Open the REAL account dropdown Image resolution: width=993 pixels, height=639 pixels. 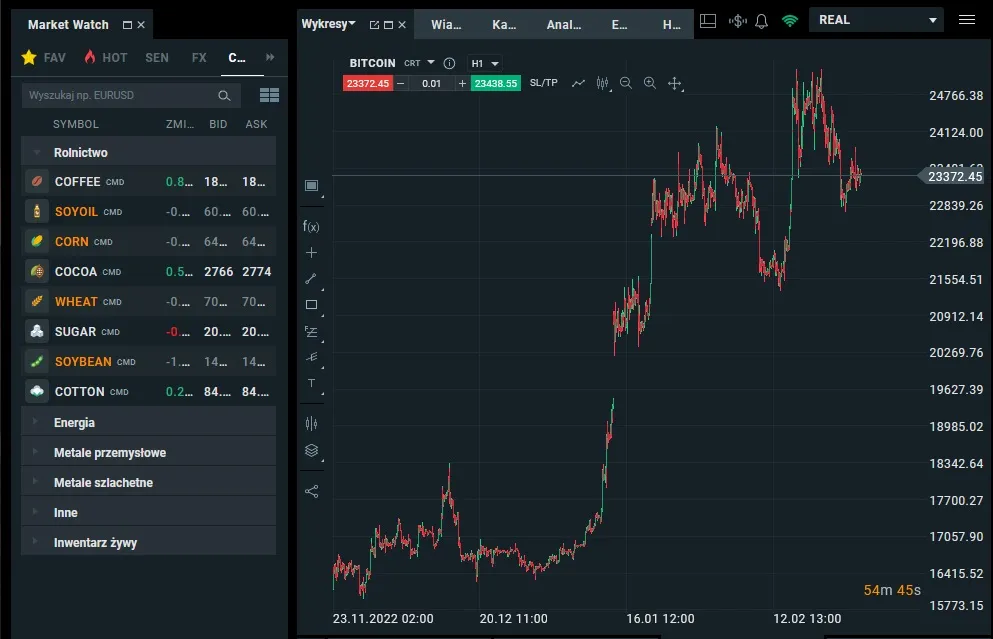coord(876,20)
